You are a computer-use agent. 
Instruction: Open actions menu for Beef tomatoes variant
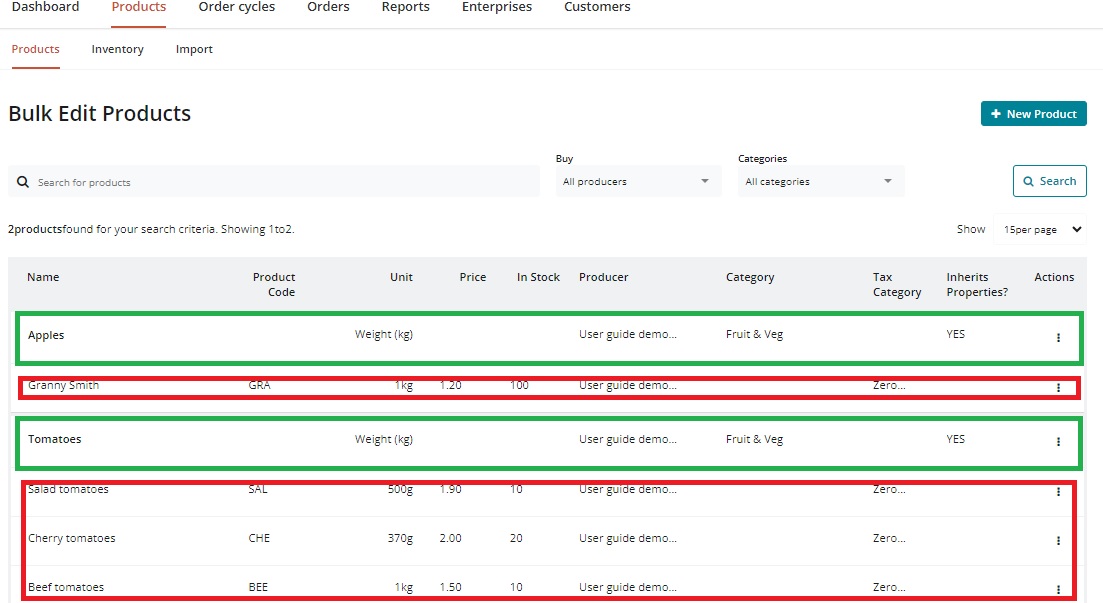coord(1058,590)
